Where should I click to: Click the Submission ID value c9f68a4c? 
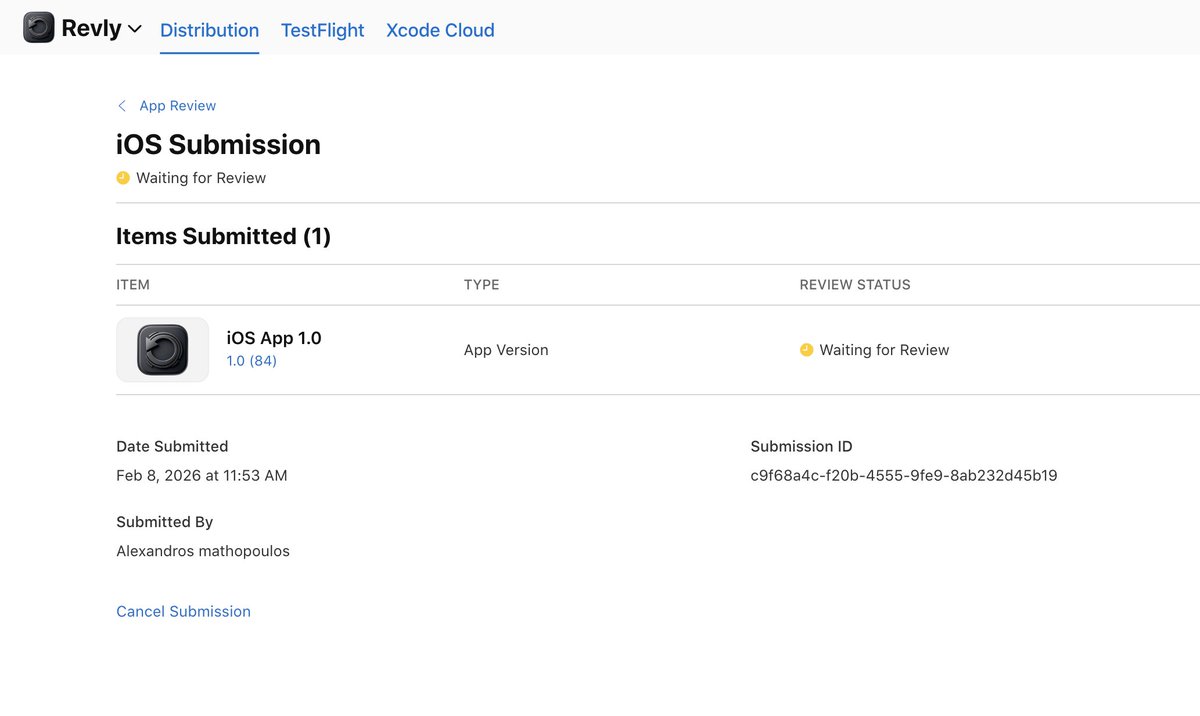[904, 476]
